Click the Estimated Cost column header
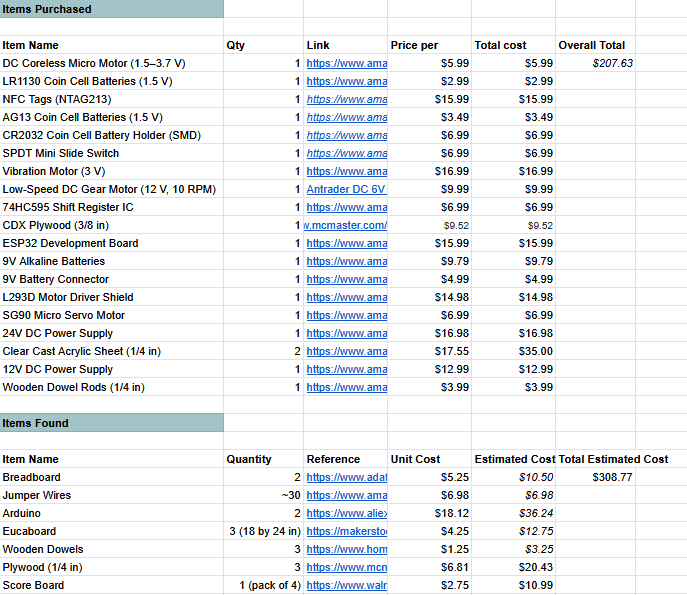Image resolution: width=687 pixels, height=595 pixels. click(513, 459)
